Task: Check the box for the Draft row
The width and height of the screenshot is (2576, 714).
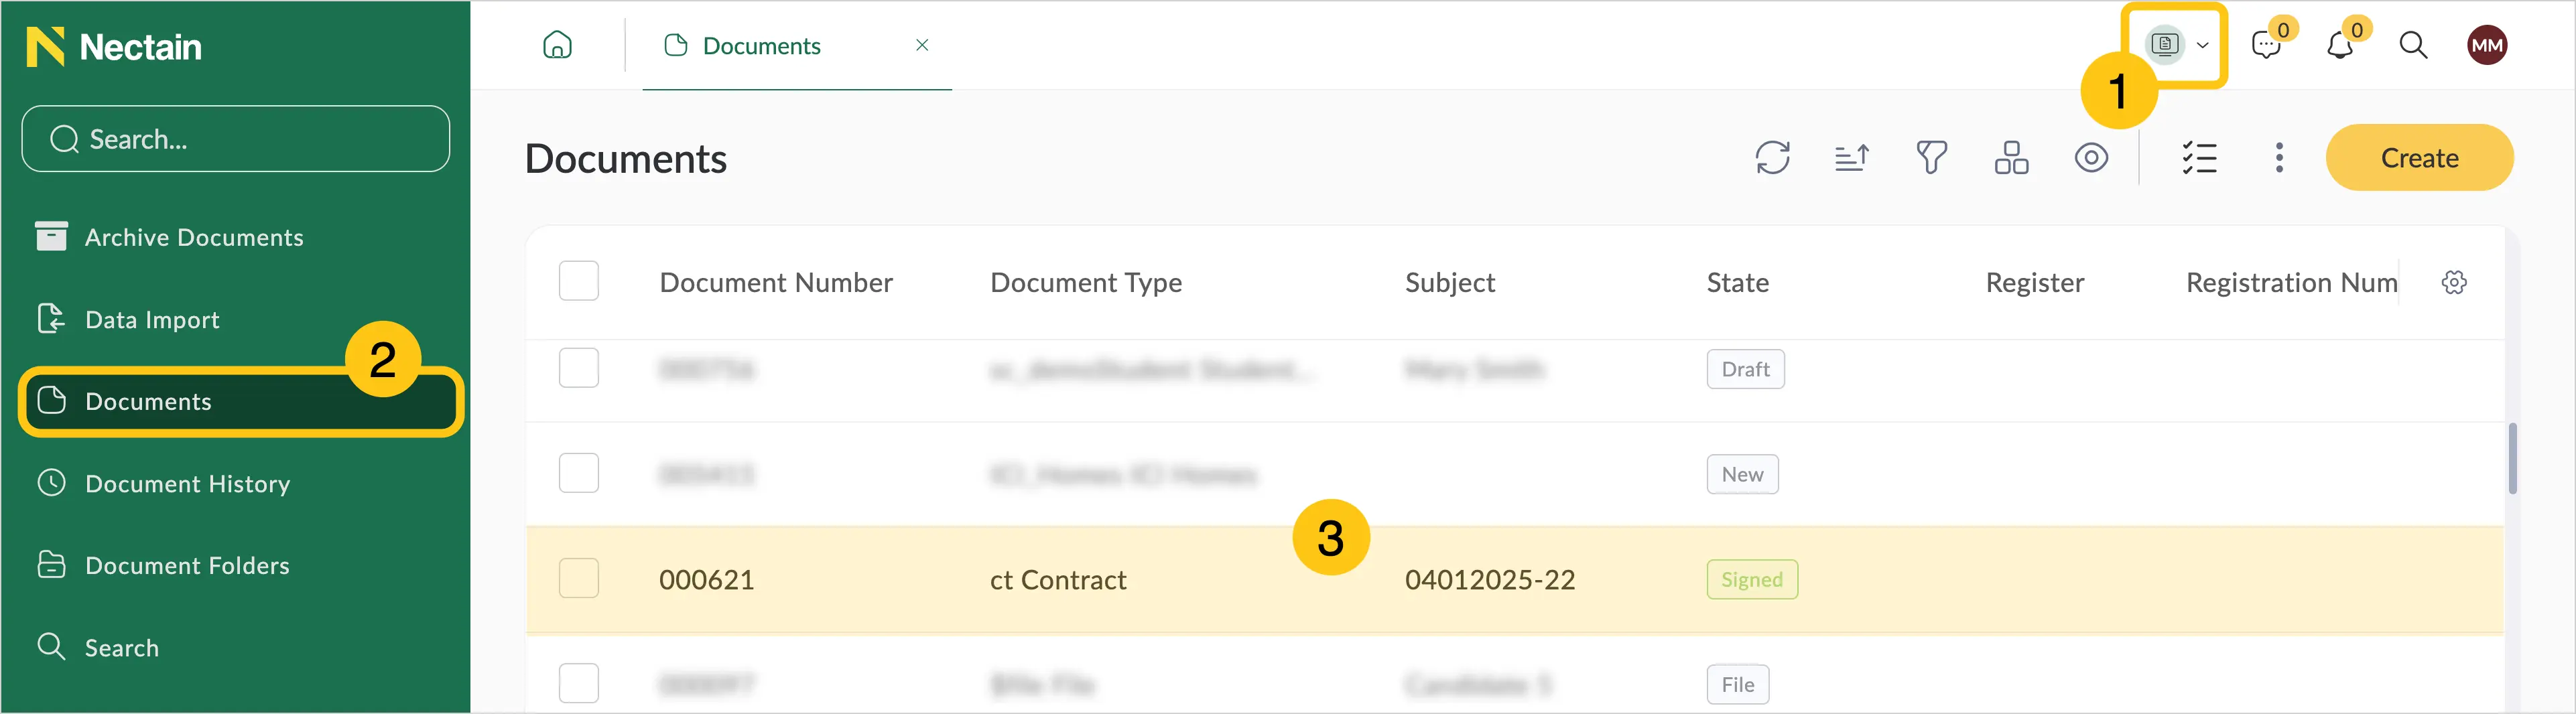Action: coord(578,368)
